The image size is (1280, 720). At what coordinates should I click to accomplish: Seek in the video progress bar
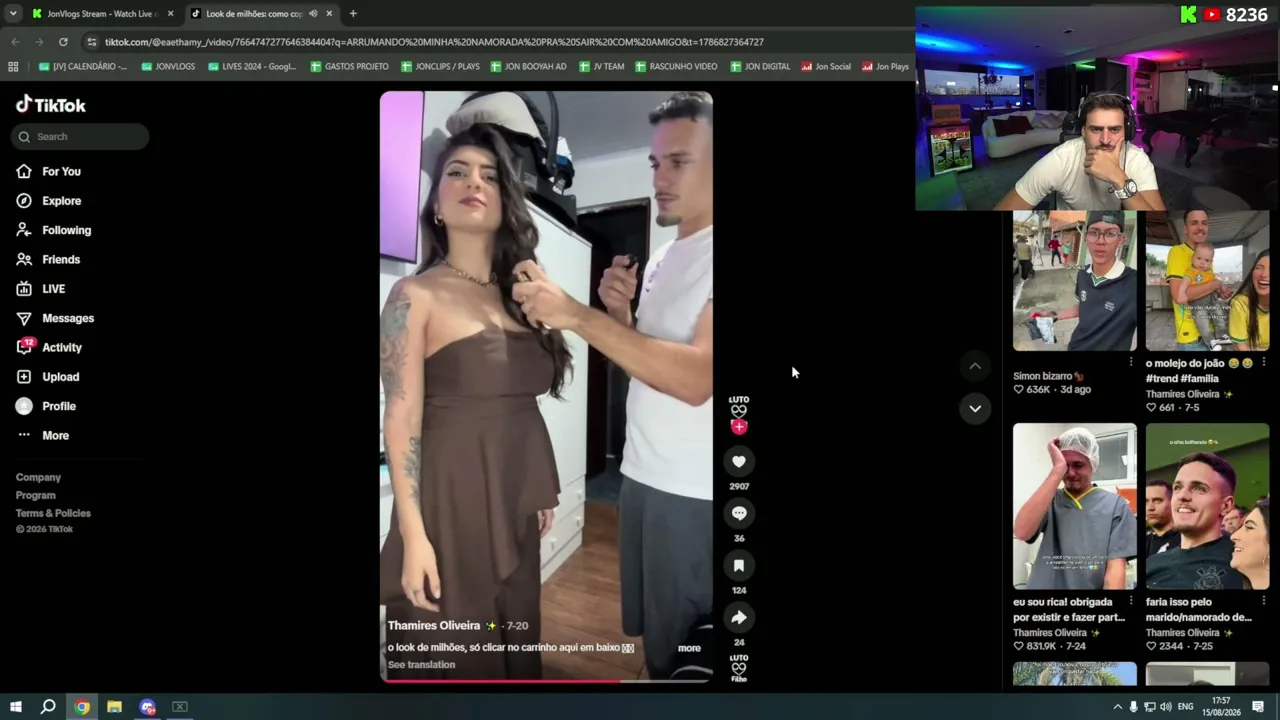click(x=546, y=680)
